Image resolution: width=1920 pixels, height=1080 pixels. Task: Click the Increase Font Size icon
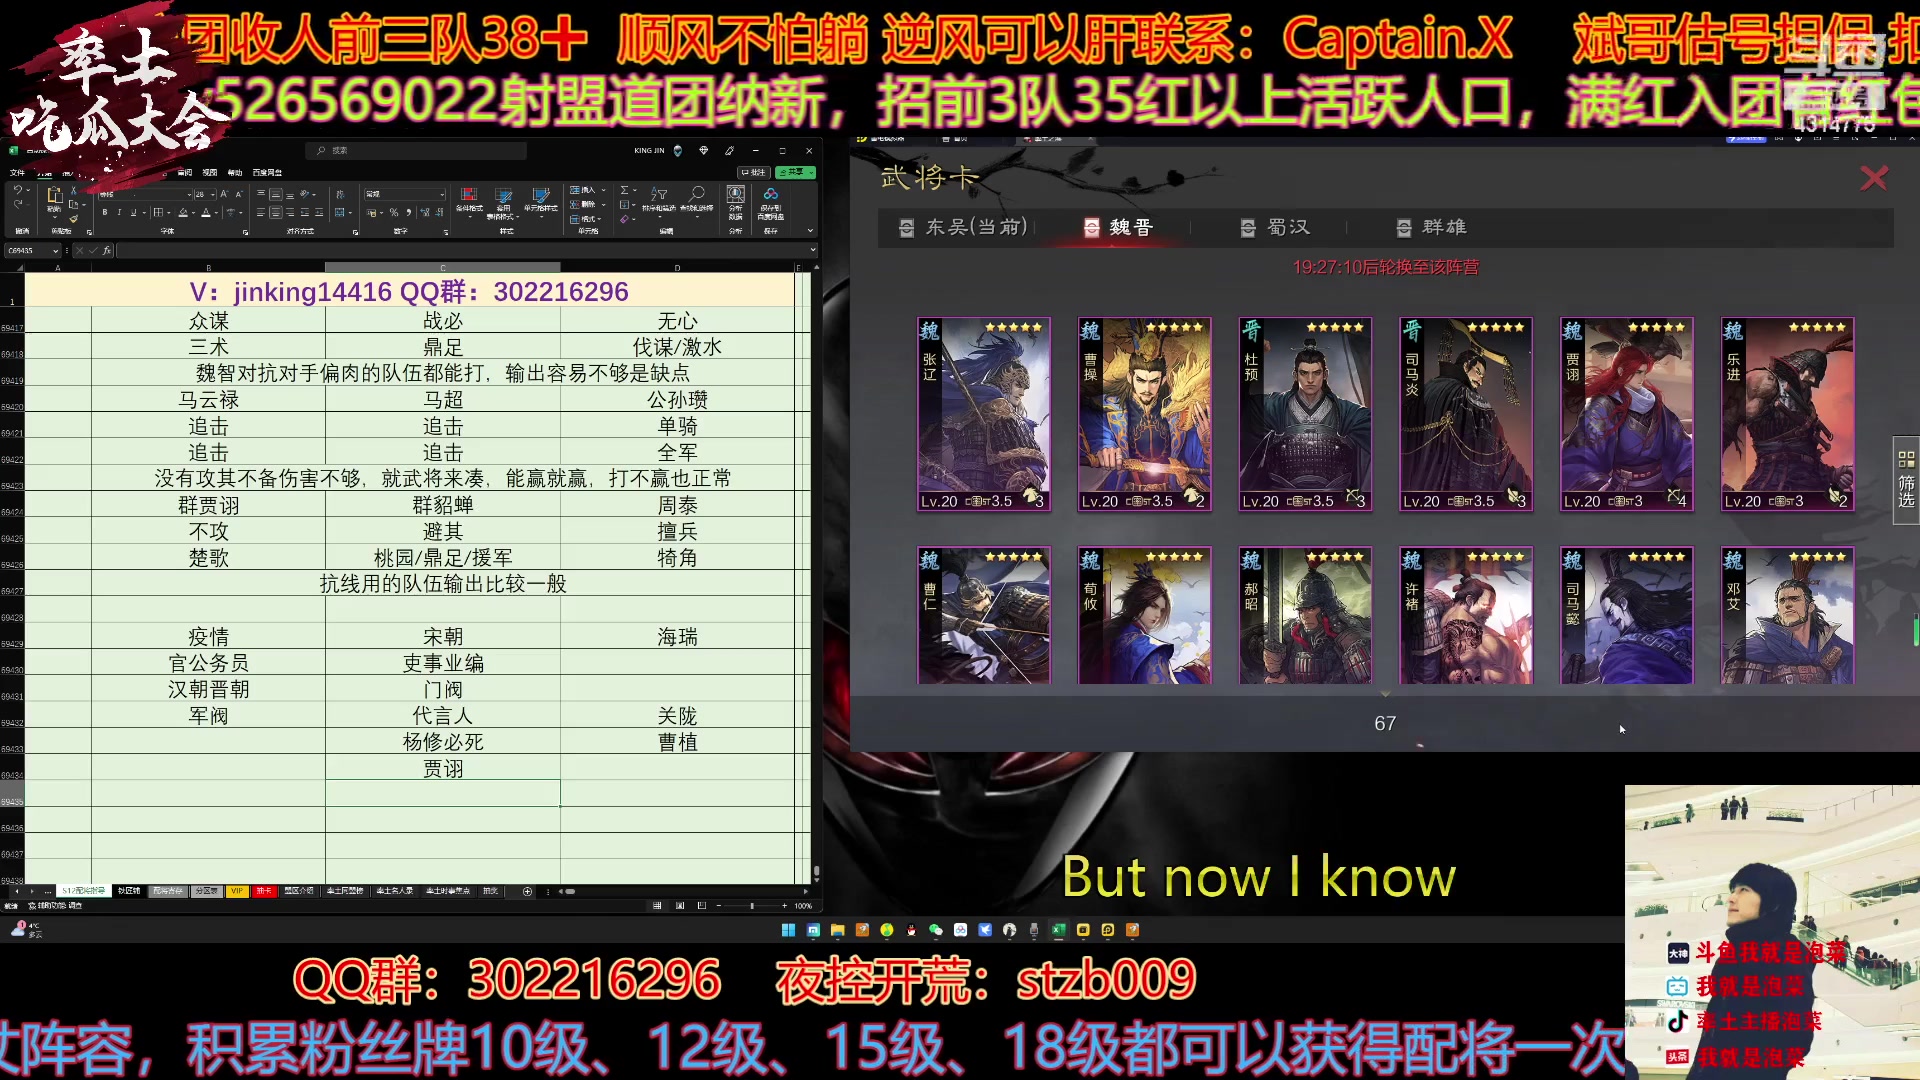[224, 194]
